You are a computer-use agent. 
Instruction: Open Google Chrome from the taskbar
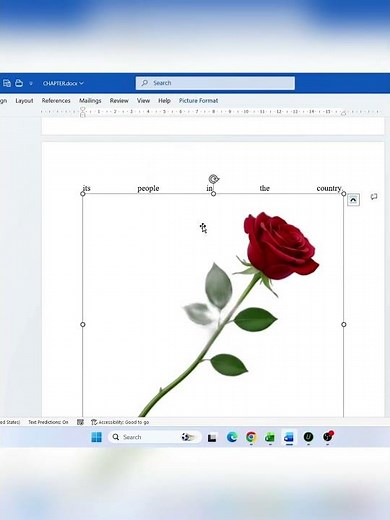tap(251, 437)
